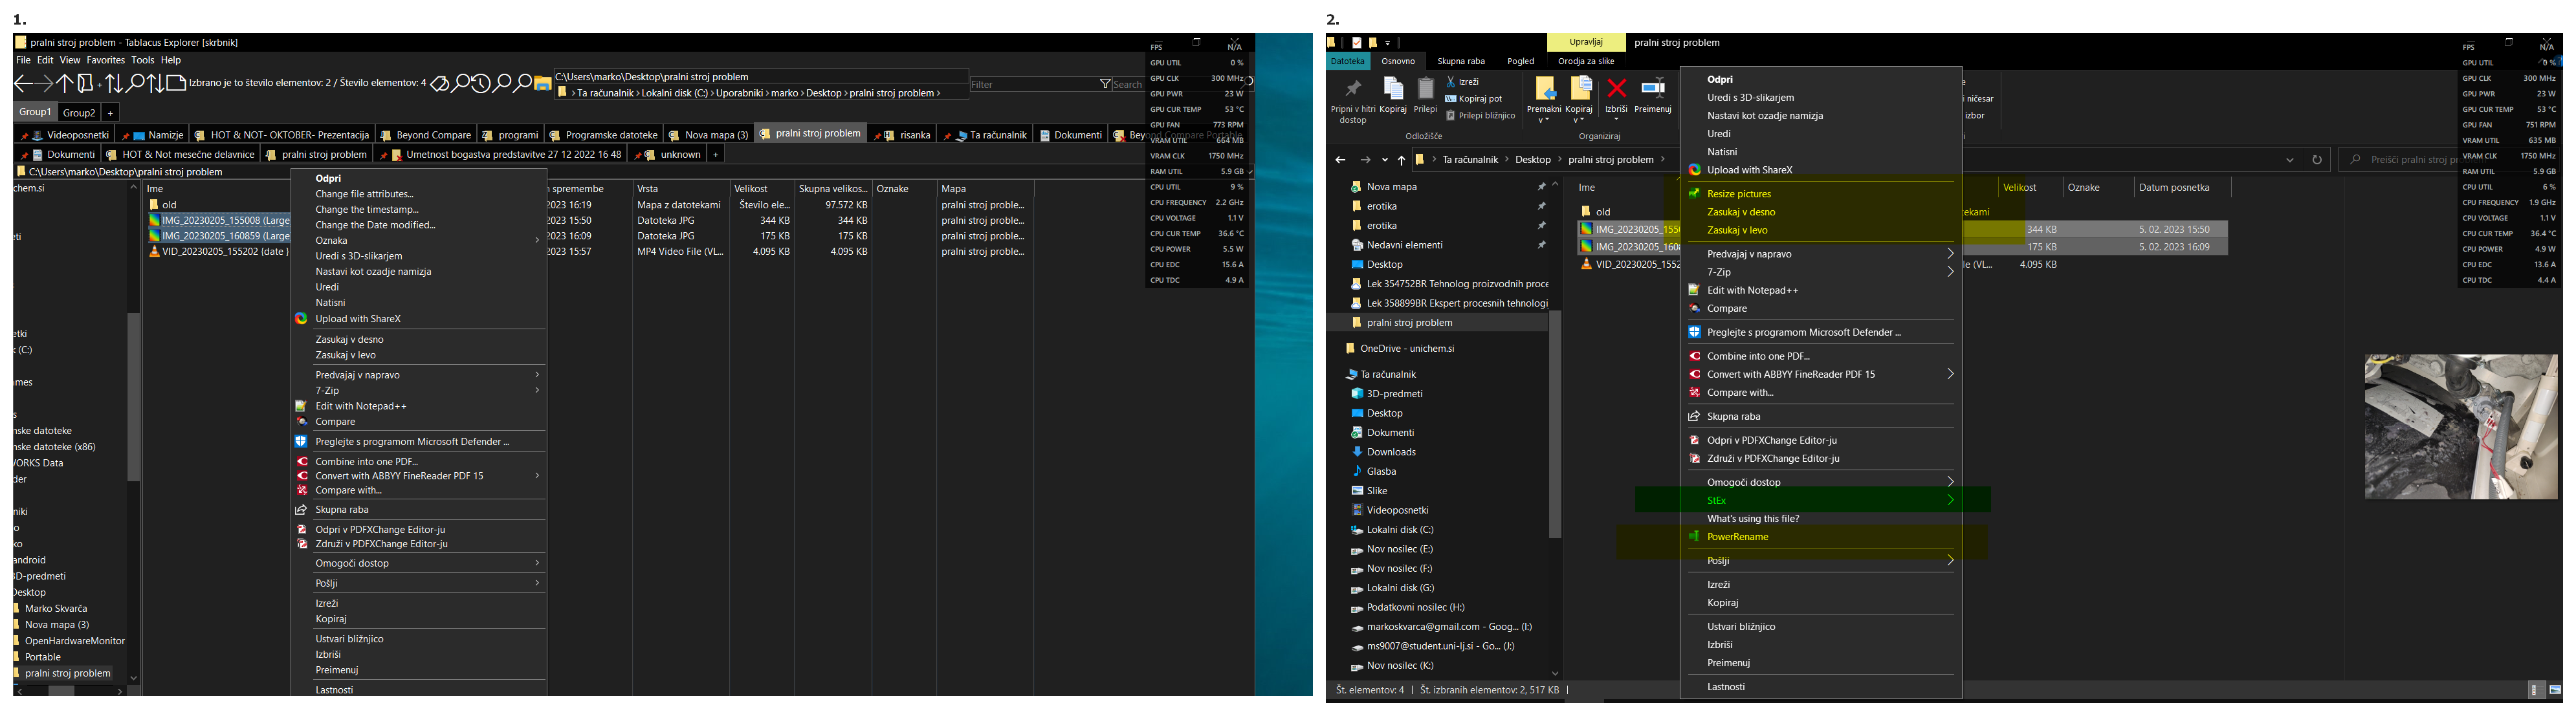Click the back arrow in File Explorer navigation

tap(1340, 160)
